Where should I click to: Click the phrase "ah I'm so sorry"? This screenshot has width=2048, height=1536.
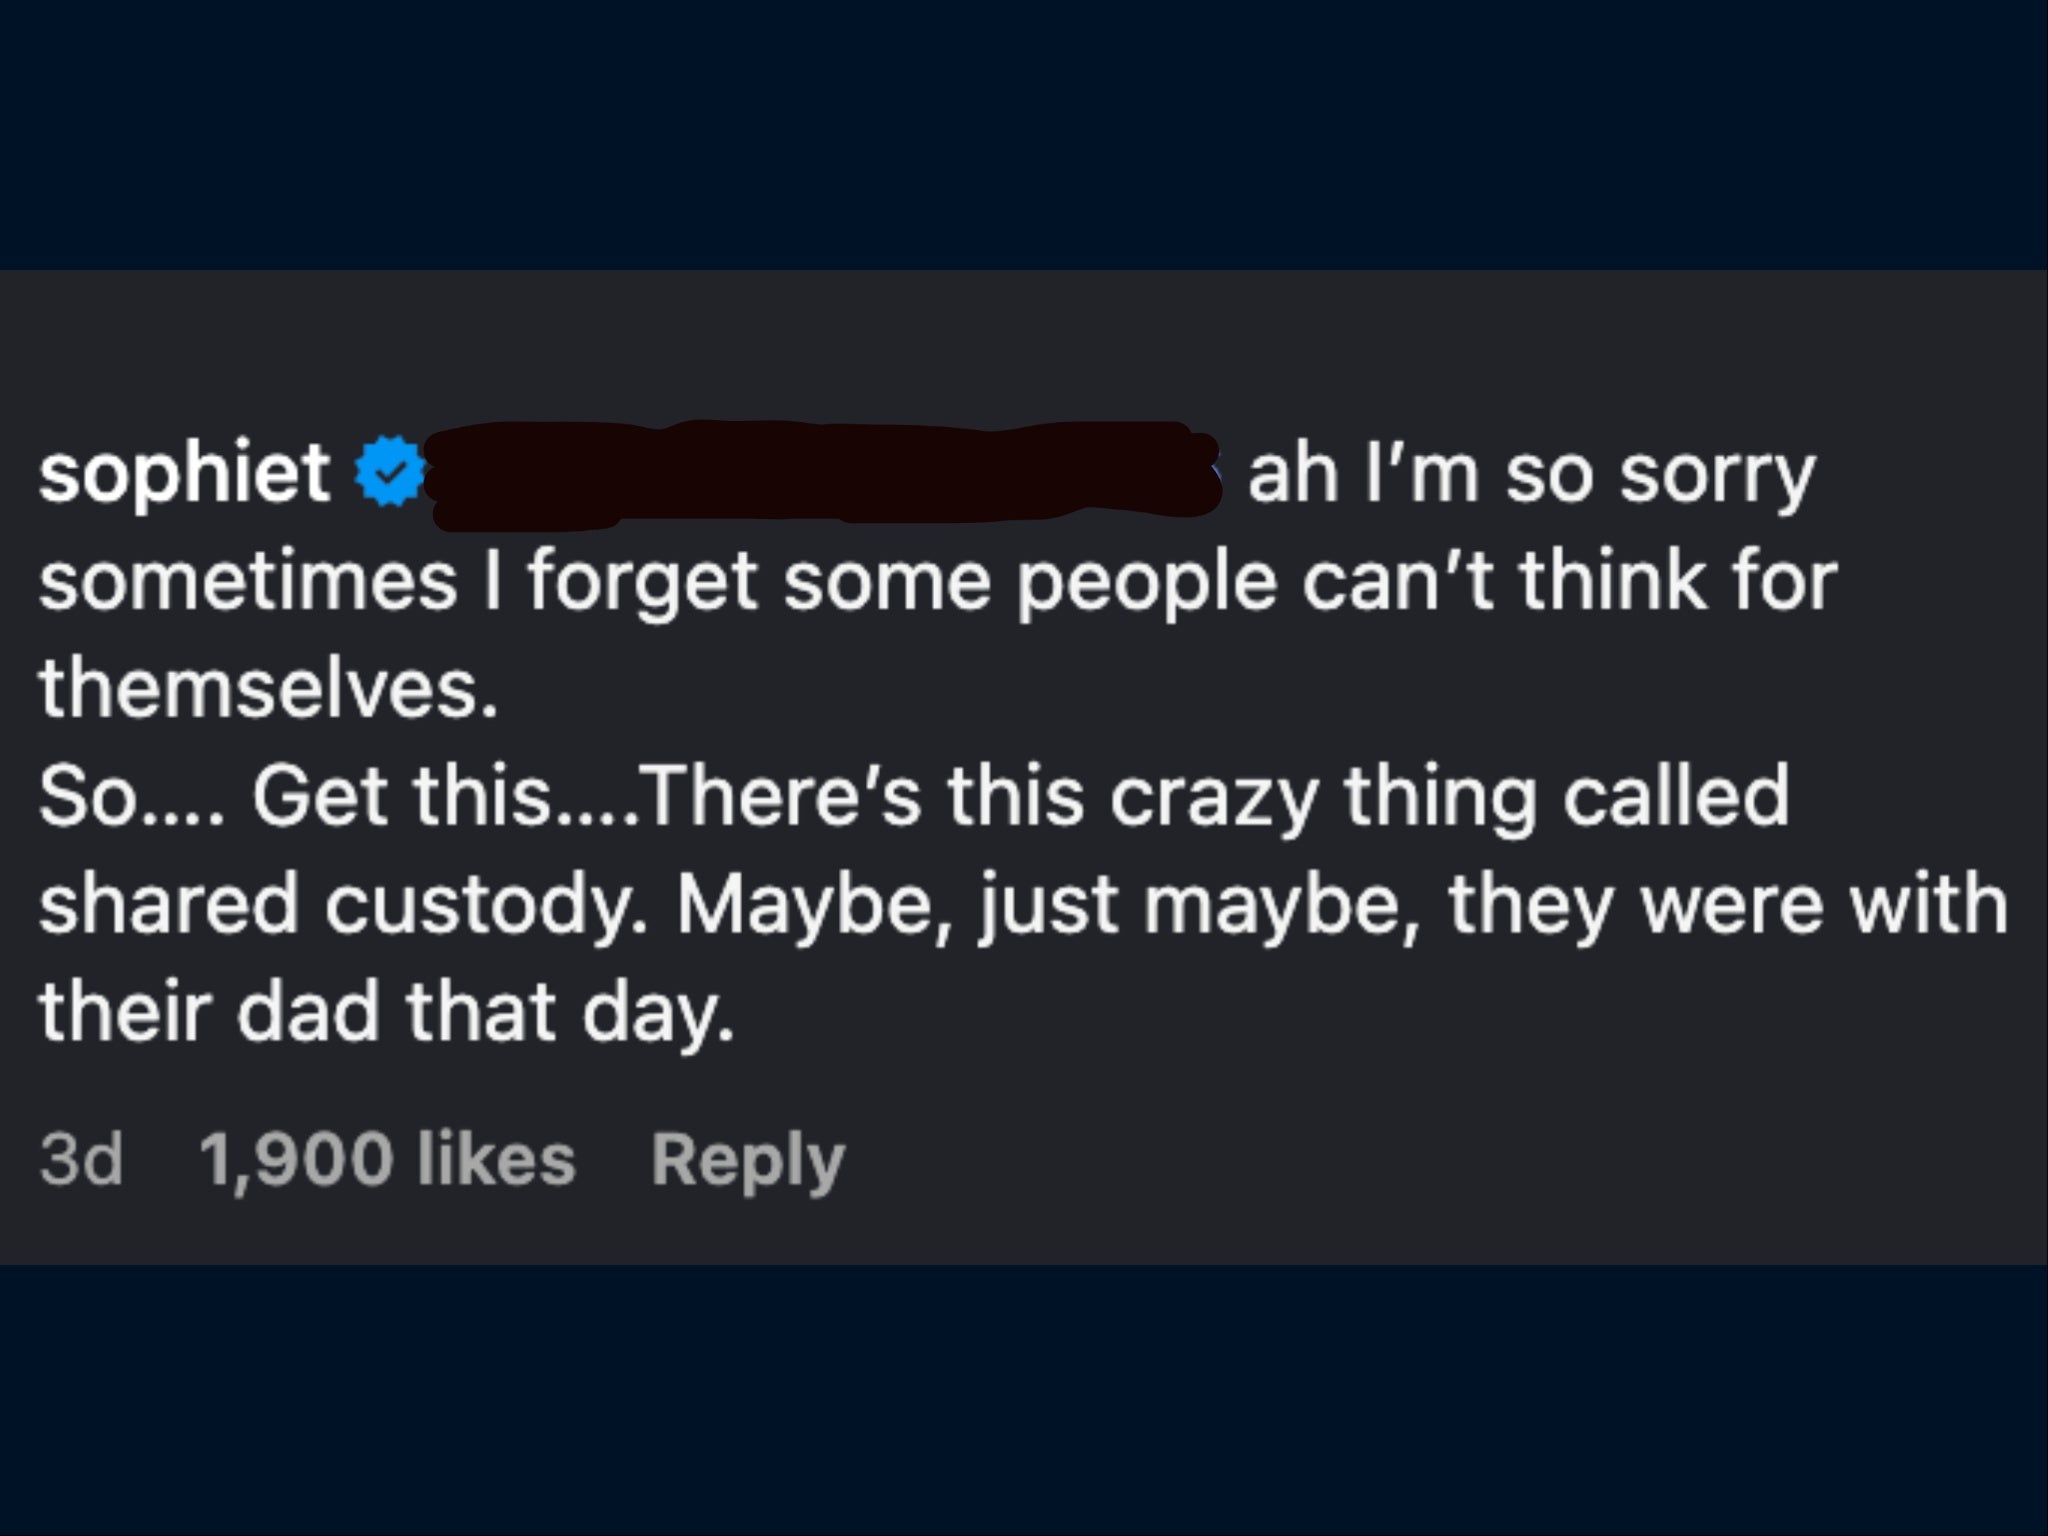[x=1530, y=473]
